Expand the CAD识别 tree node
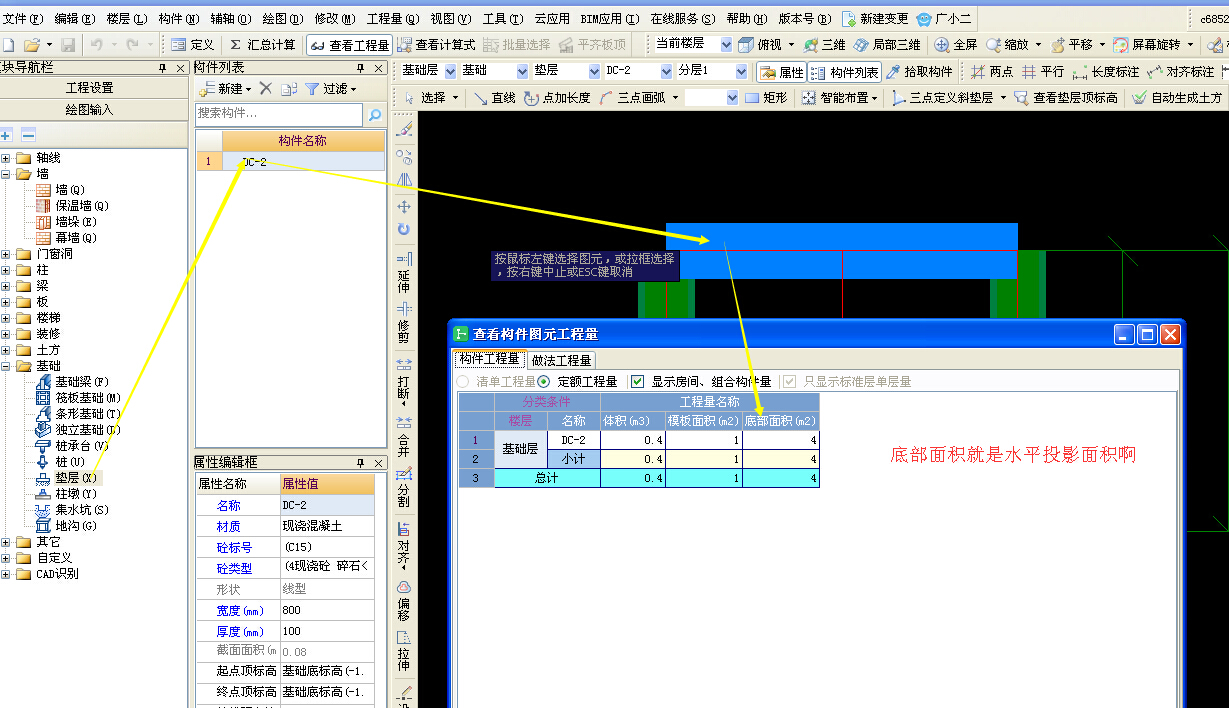The height and width of the screenshot is (708, 1229). pyautogui.click(x=6, y=574)
